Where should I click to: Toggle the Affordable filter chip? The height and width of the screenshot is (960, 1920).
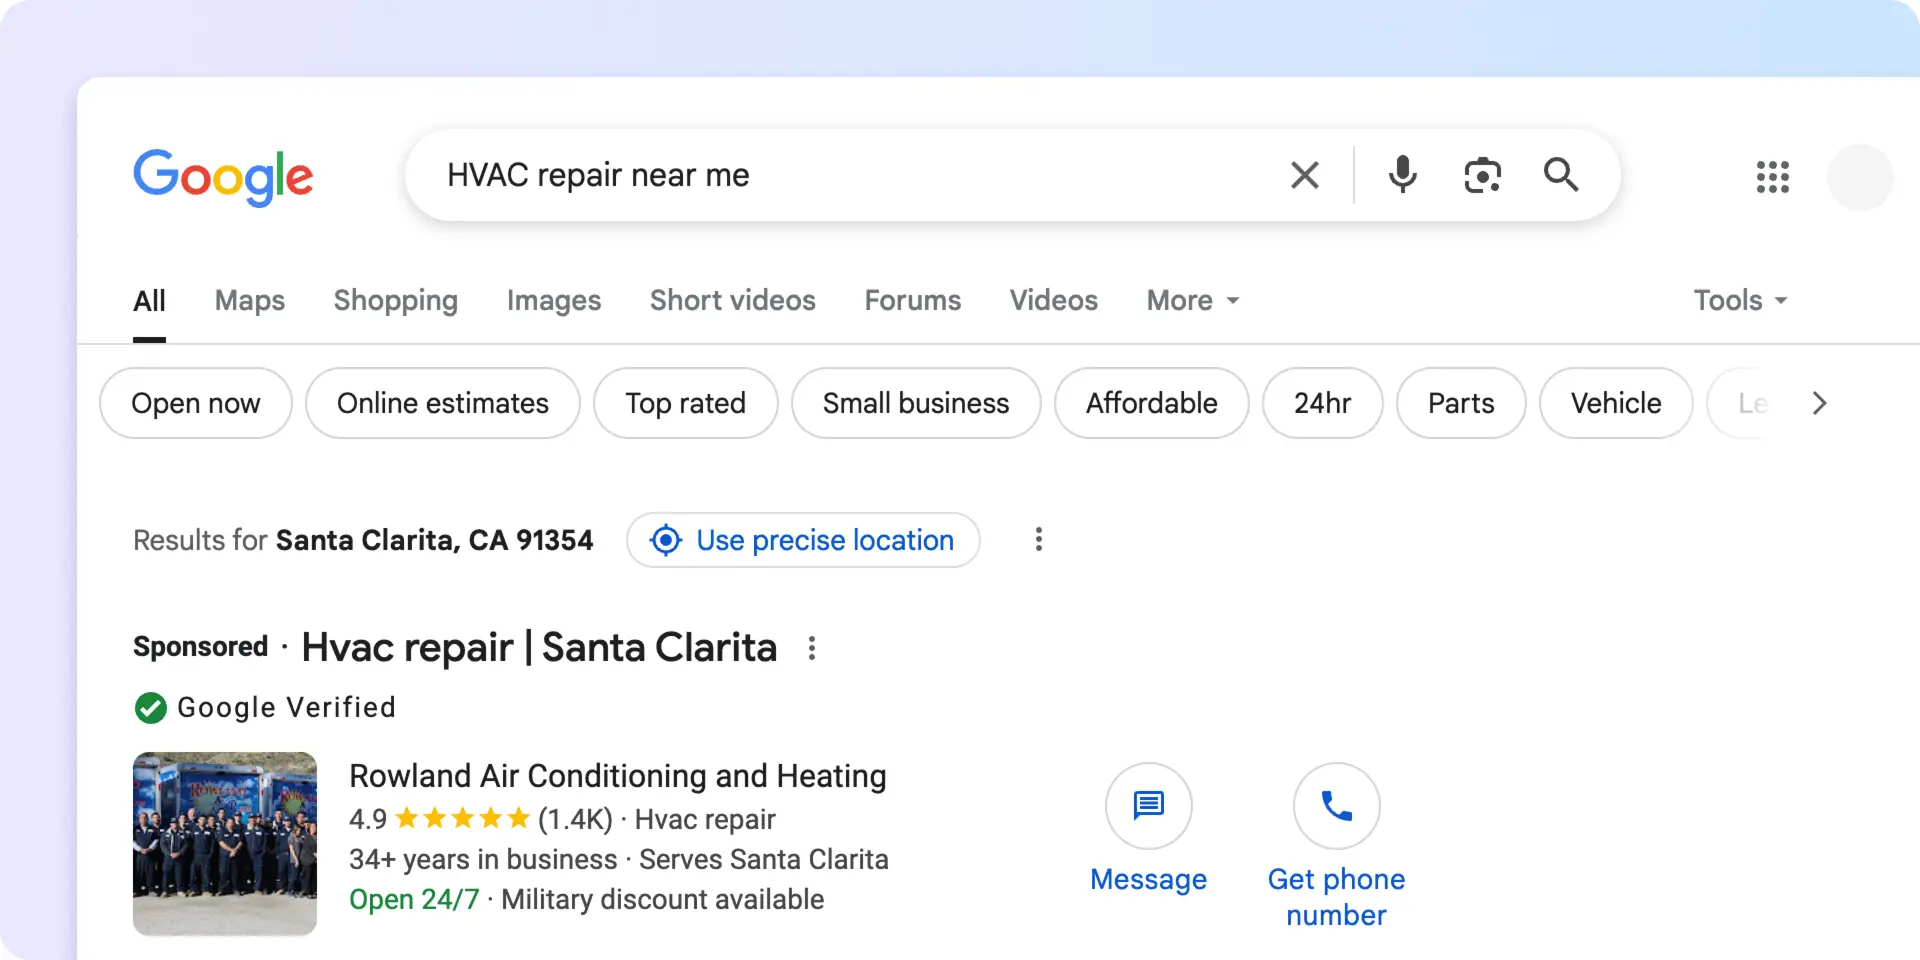coord(1151,403)
